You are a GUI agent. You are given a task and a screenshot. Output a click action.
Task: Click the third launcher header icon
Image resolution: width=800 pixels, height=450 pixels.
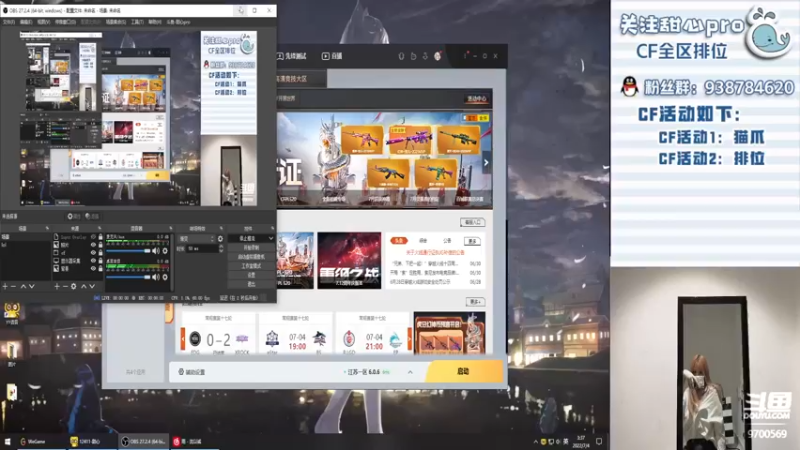click(425, 56)
